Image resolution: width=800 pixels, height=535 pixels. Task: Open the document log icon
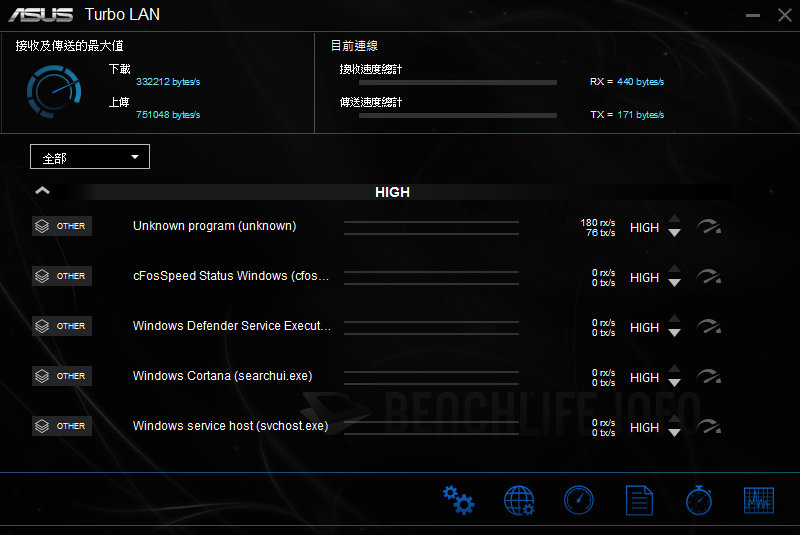click(x=639, y=500)
